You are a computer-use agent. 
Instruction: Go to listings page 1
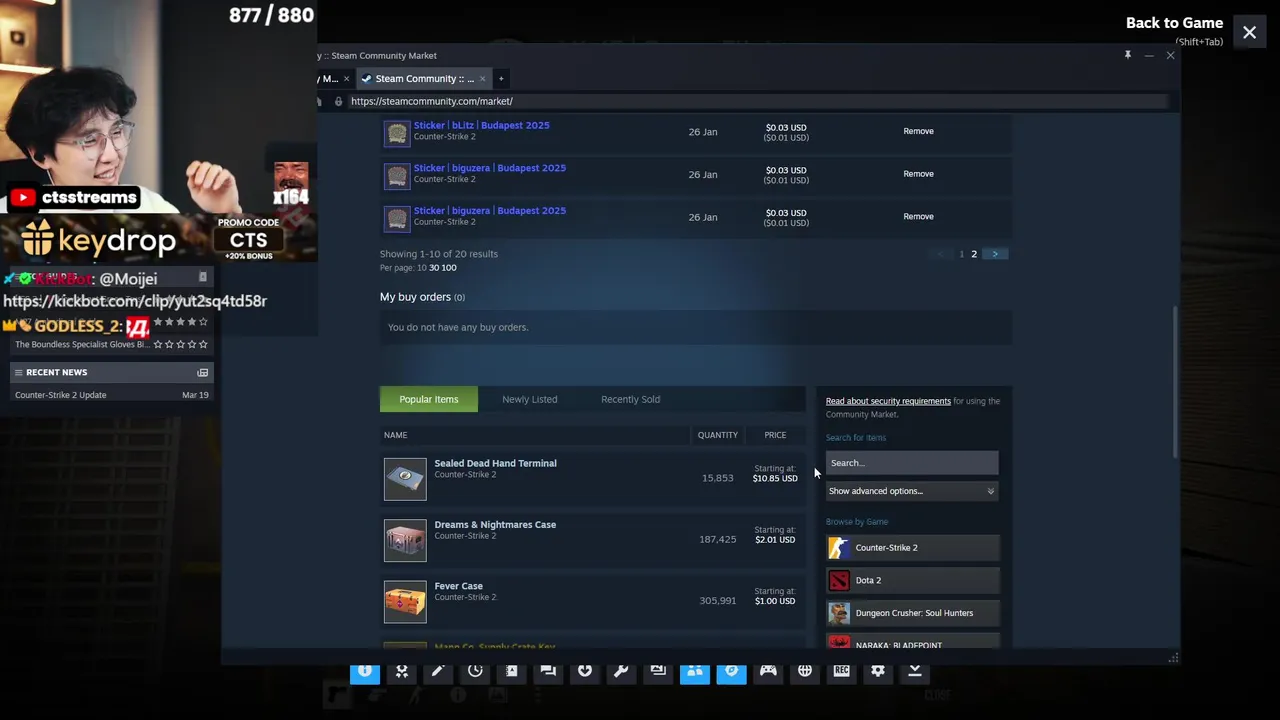point(962,254)
